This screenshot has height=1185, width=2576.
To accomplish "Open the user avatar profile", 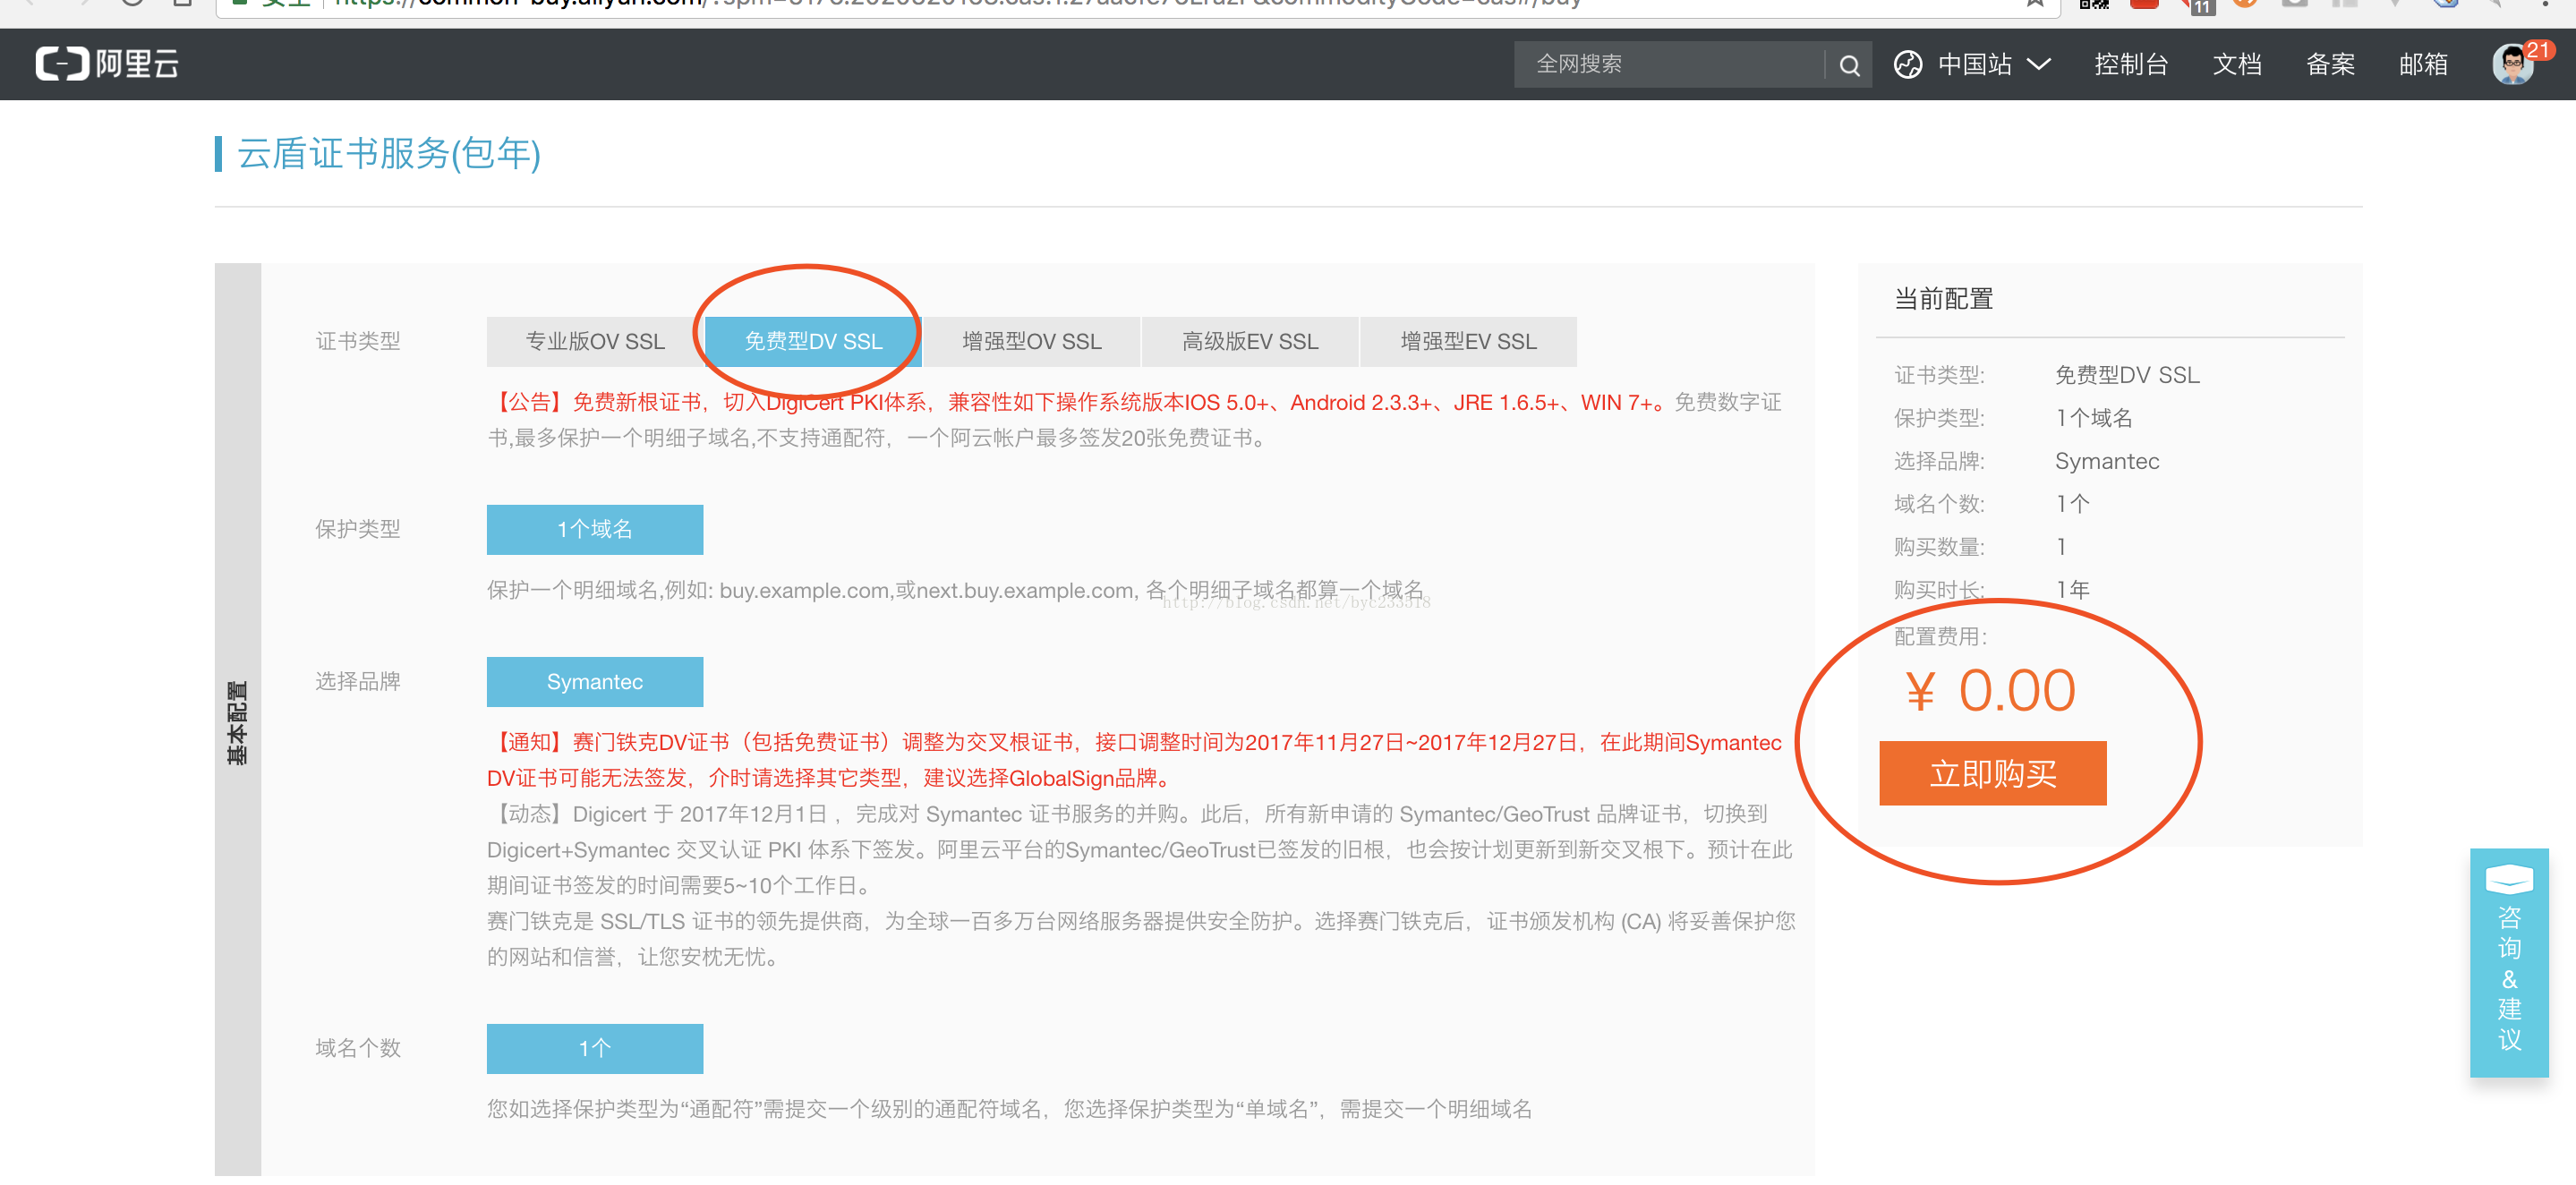I will (x=2512, y=65).
